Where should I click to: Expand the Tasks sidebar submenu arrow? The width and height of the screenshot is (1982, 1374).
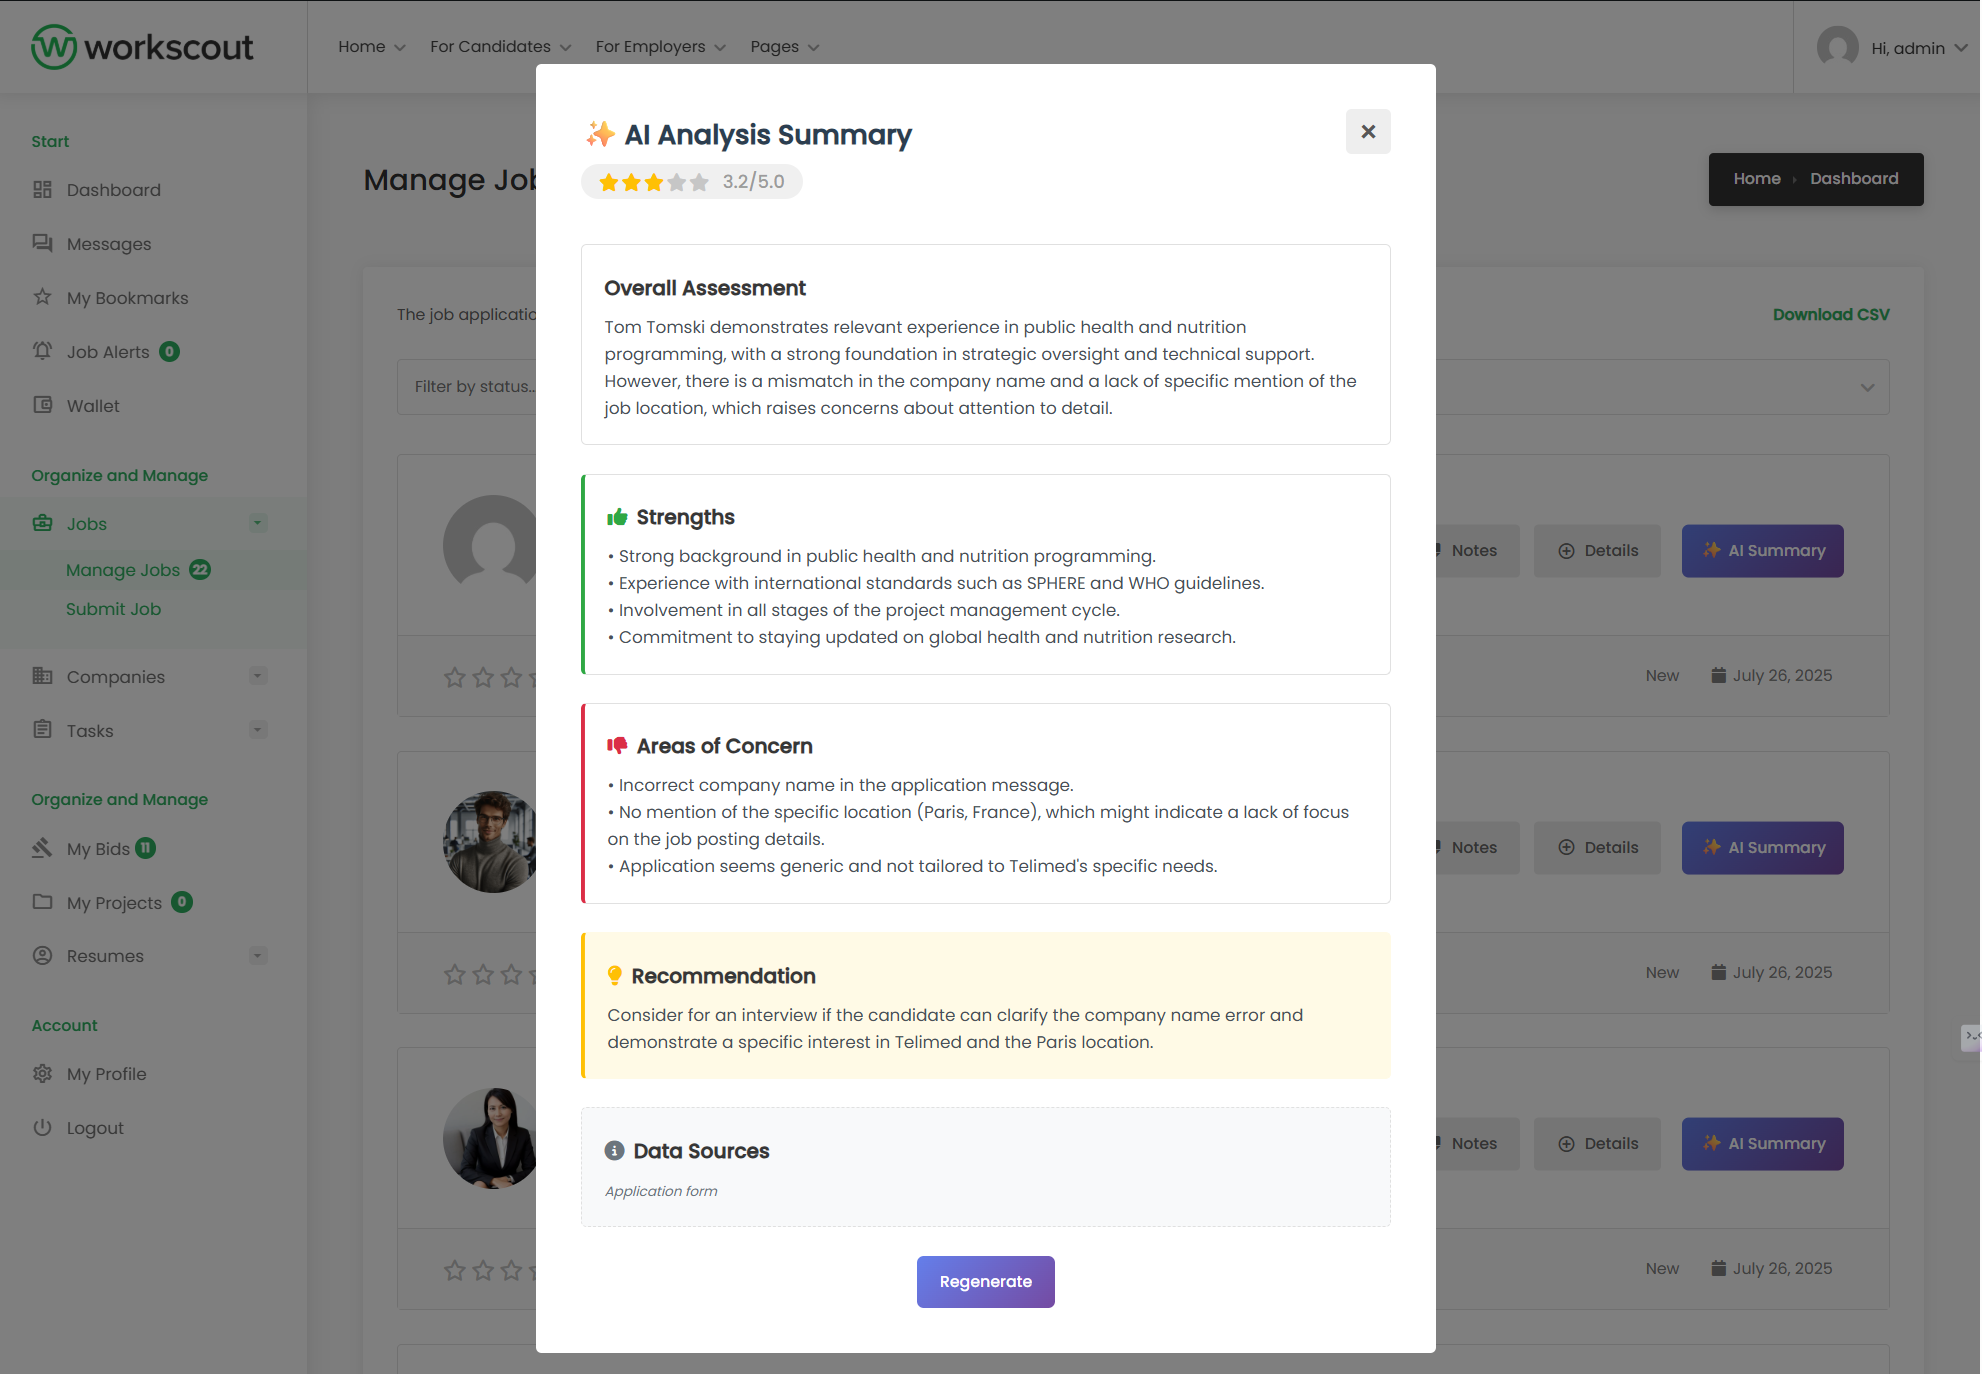pos(258,730)
